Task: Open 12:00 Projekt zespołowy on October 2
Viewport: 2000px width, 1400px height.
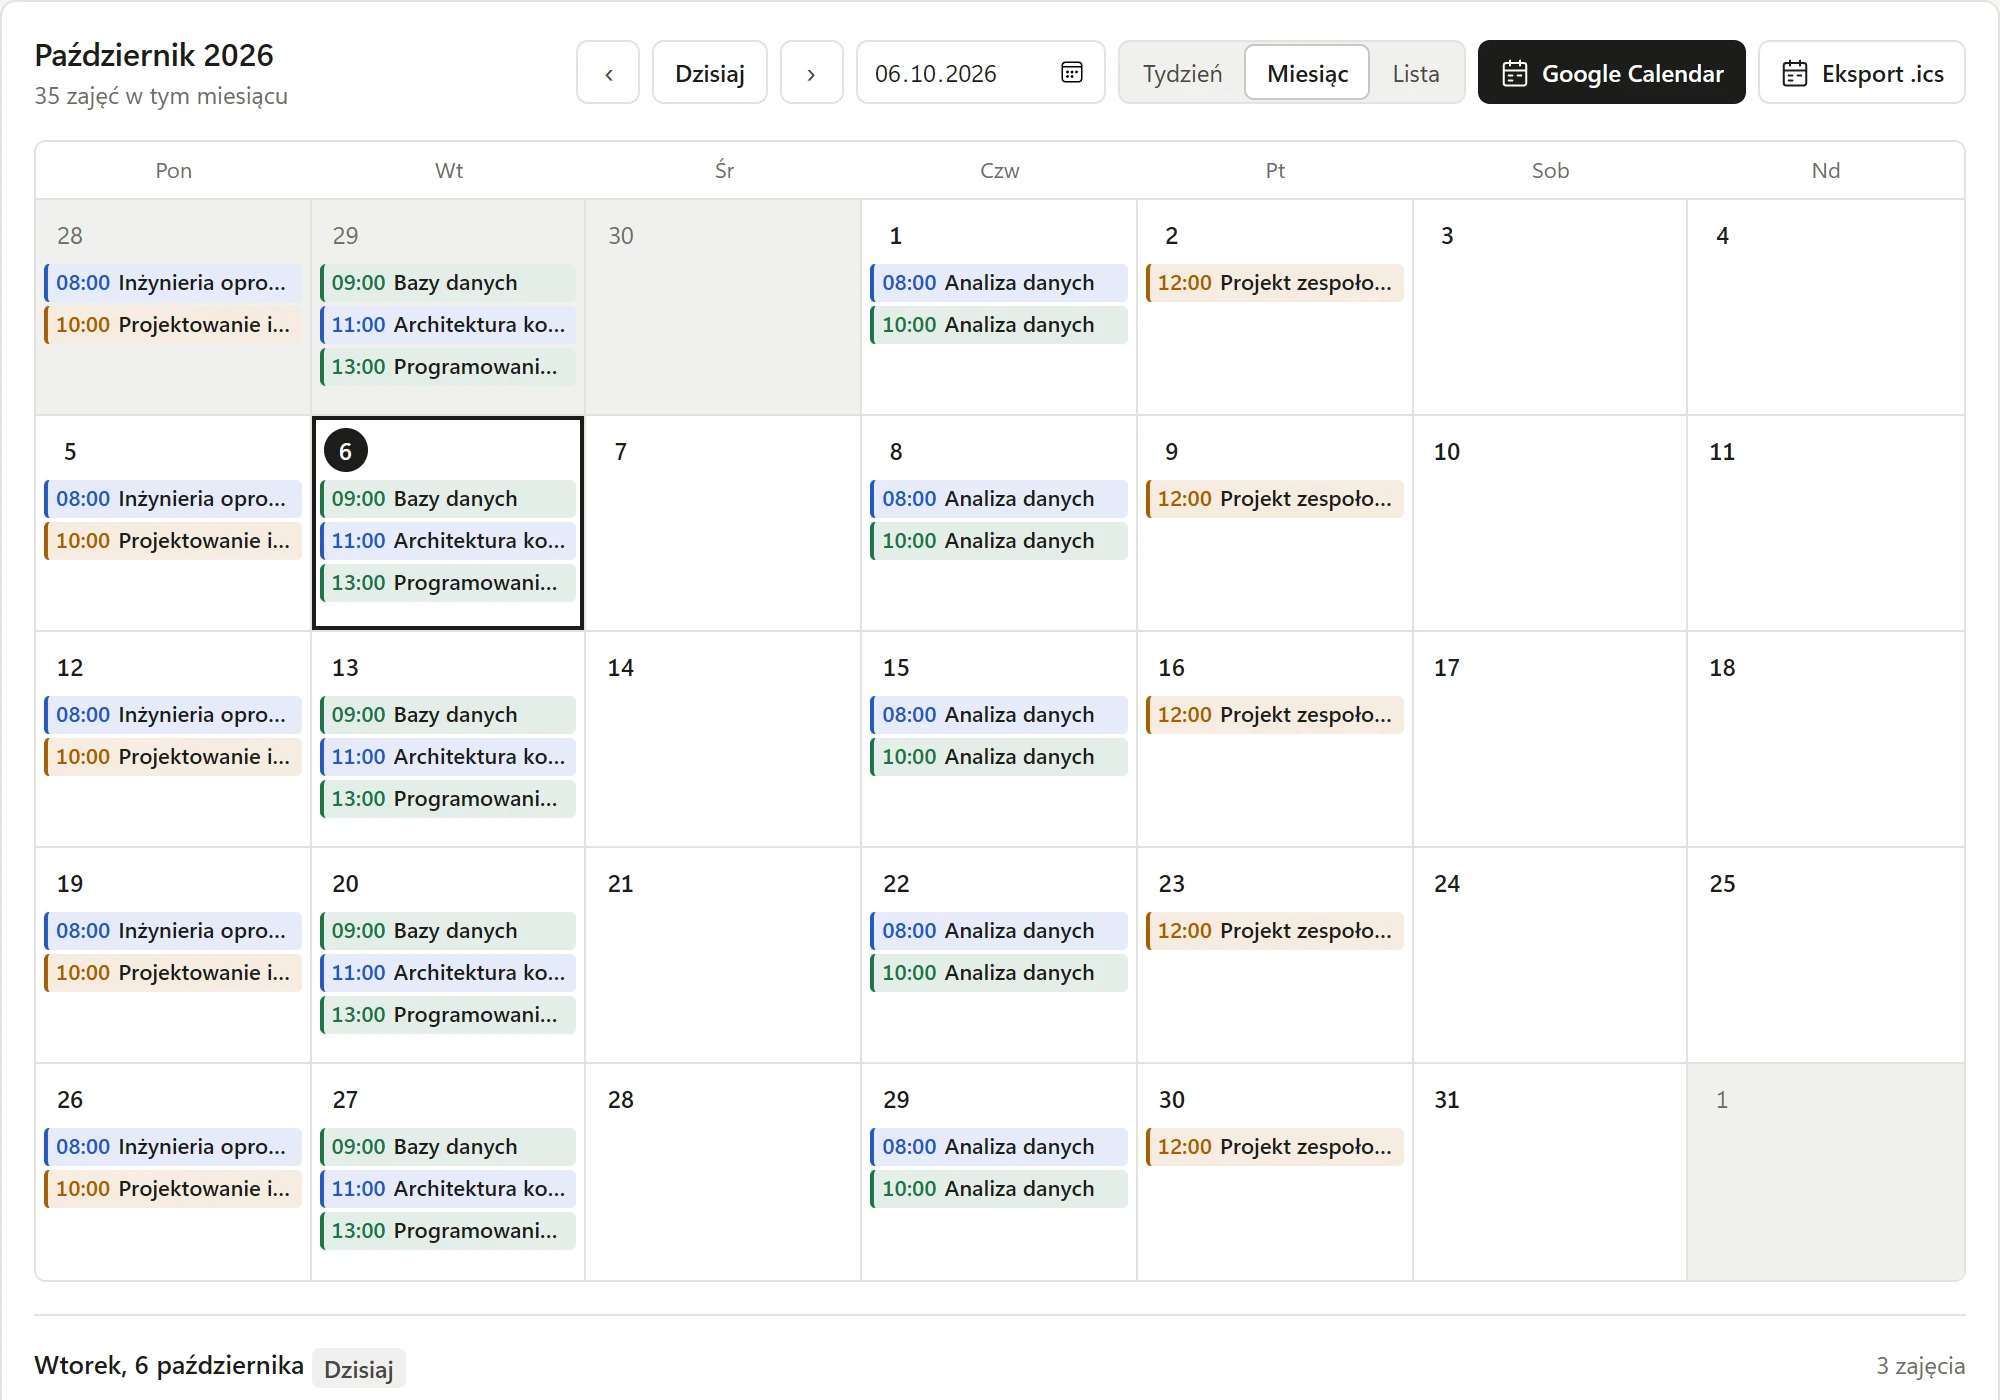Action: [x=1275, y=283]
